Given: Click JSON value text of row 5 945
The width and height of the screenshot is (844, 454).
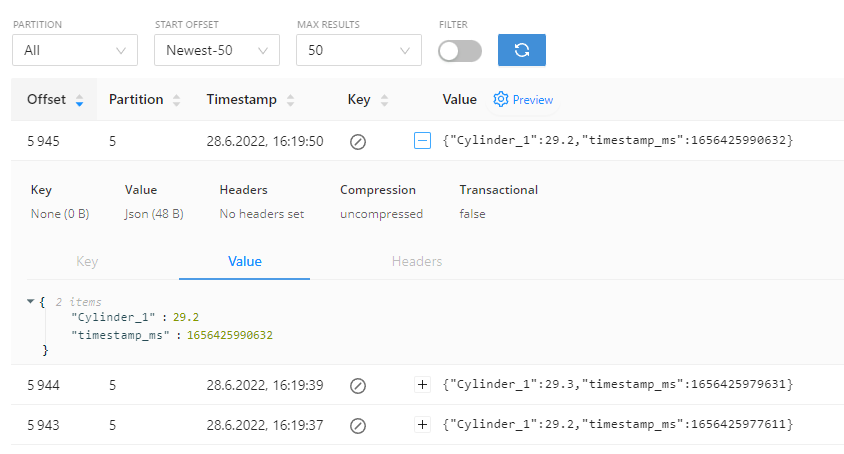Looking at the screenshot, I should point(618,141).
